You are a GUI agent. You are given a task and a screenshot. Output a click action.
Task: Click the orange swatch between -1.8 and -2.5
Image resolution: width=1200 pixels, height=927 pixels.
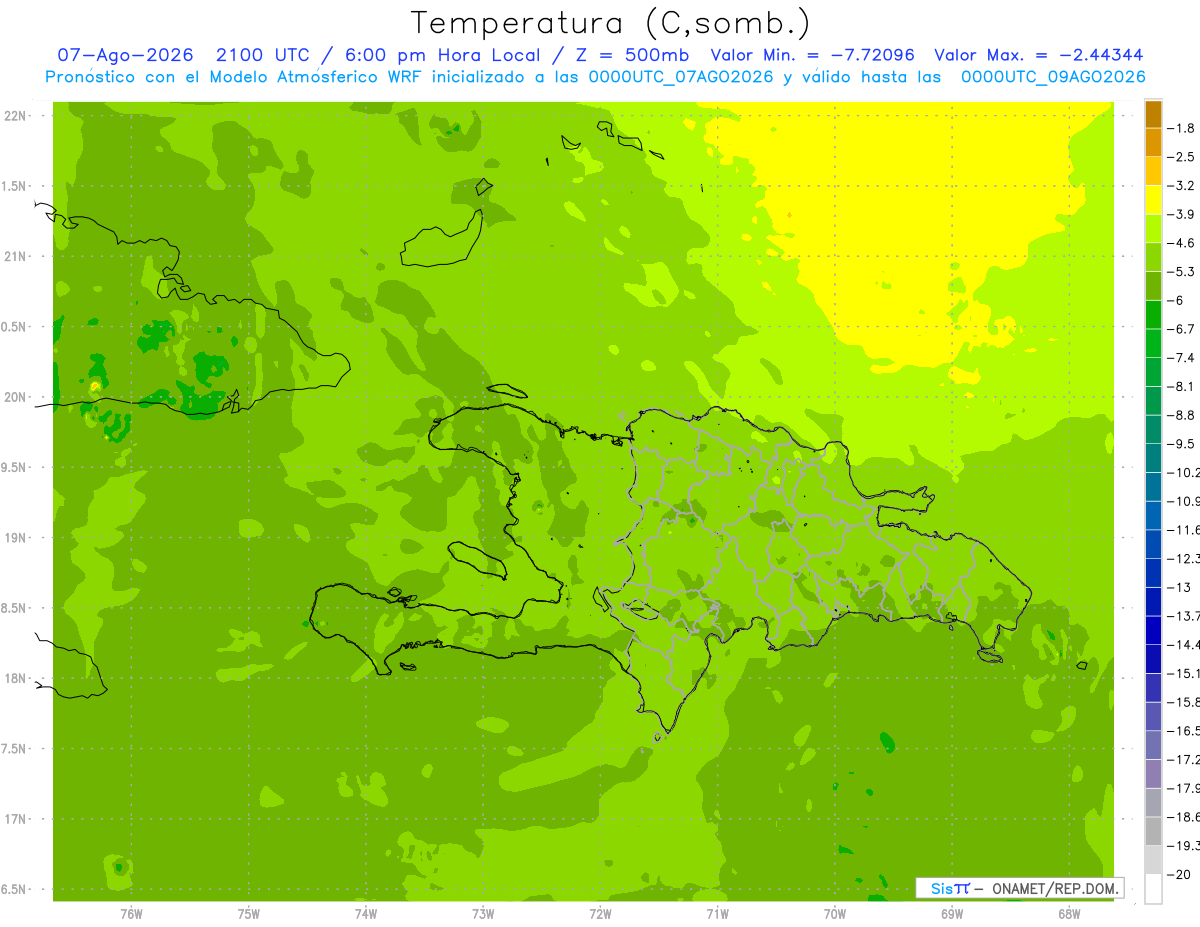tap(1153, 143)
